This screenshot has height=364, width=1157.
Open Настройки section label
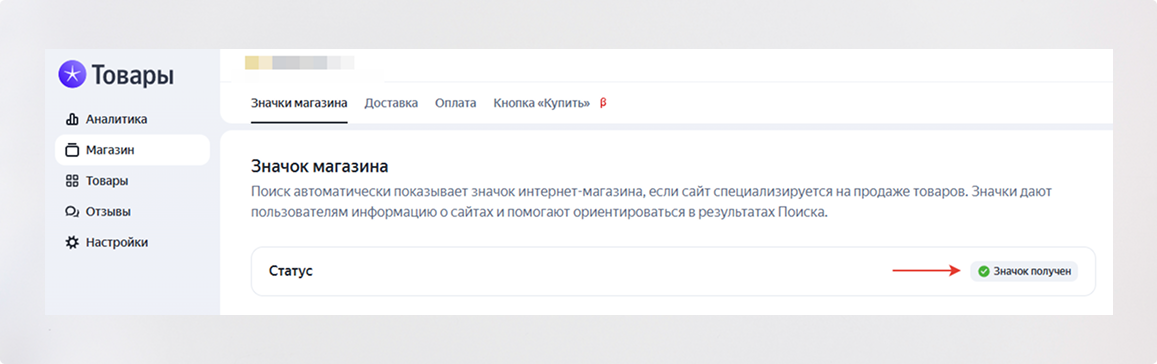[117, 242]
